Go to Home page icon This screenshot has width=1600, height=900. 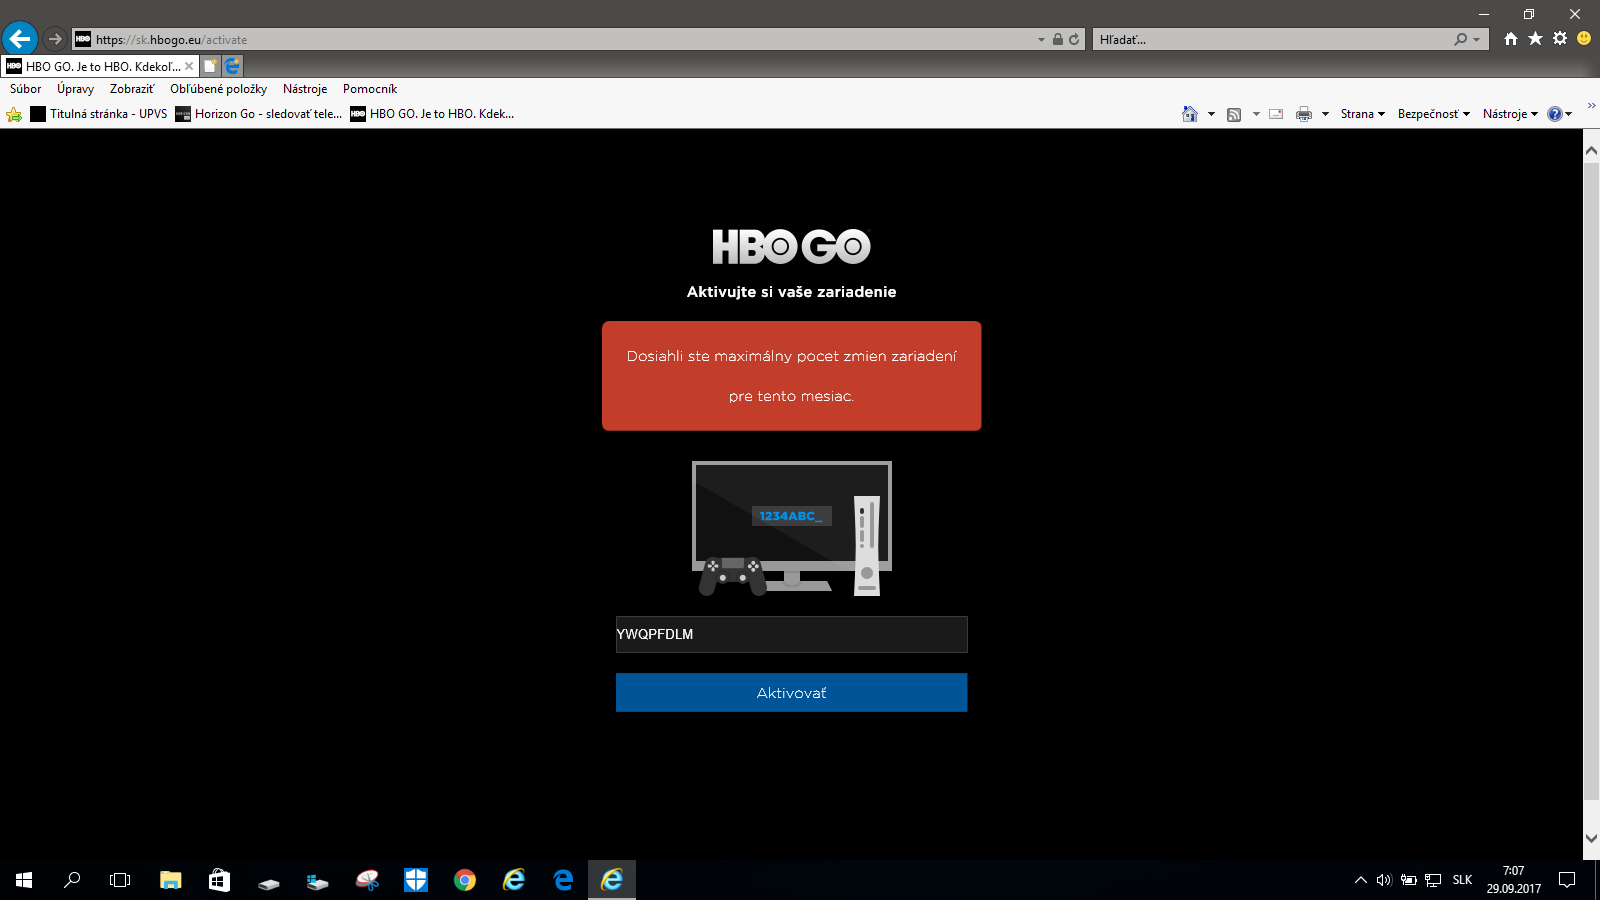pyautogui.click(x=1511, y=39)
